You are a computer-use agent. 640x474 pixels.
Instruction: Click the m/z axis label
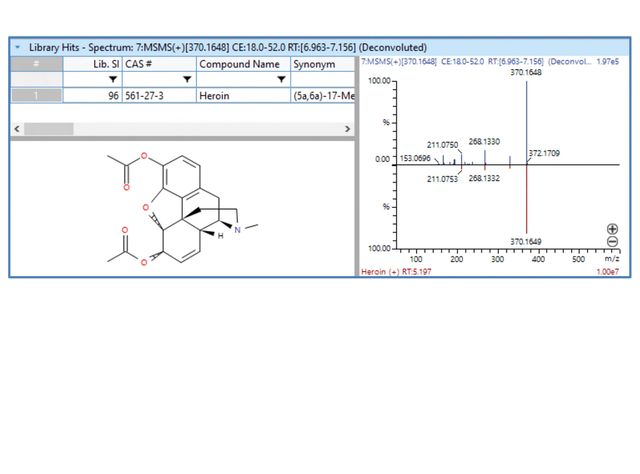coord(612,259)
